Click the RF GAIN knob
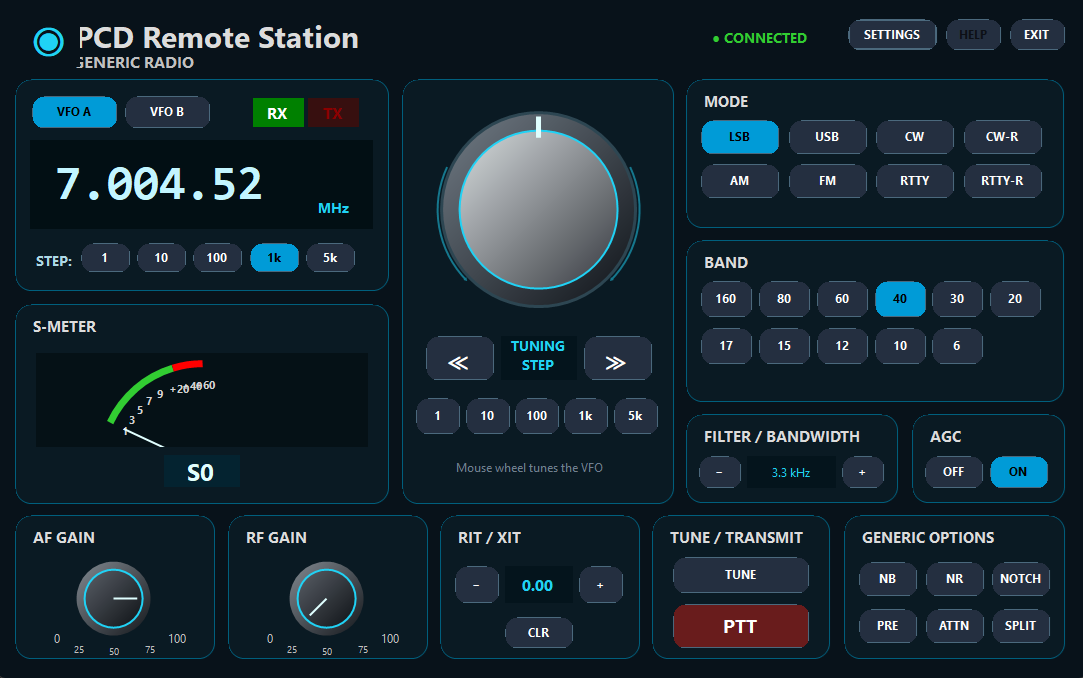This screenshot has height=678, width=1083. click(x=326, y=599)
